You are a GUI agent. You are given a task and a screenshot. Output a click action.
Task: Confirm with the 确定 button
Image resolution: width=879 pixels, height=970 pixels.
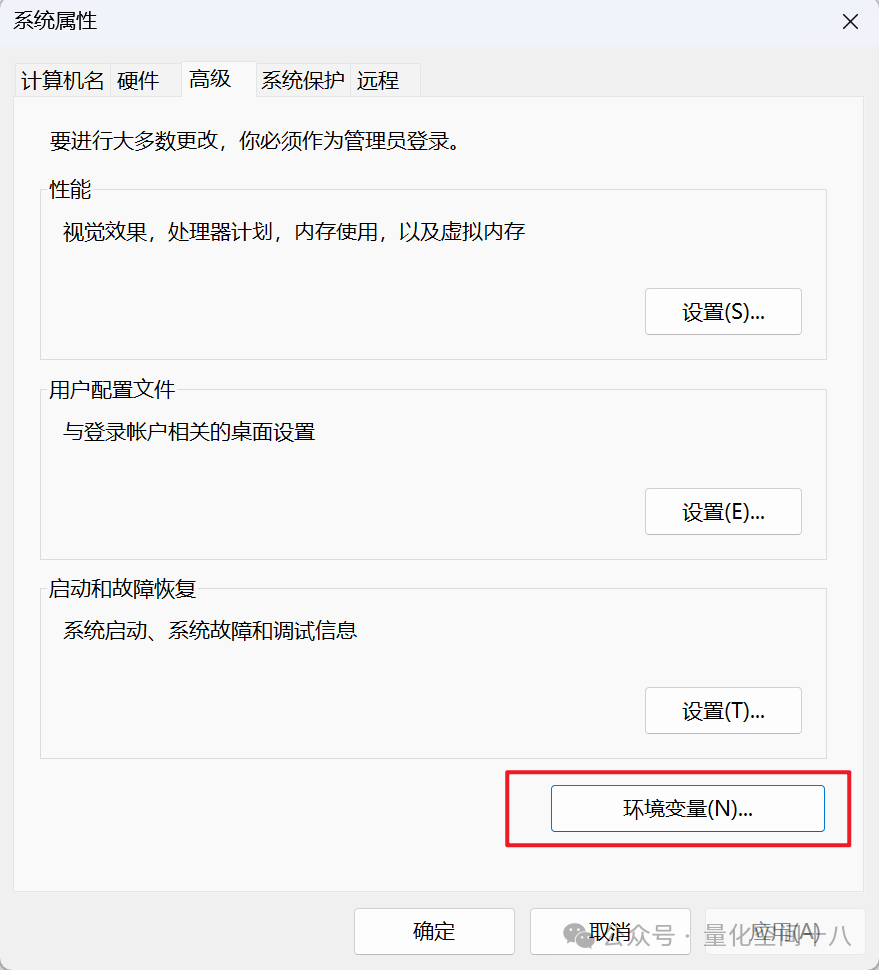coord(434,931)
